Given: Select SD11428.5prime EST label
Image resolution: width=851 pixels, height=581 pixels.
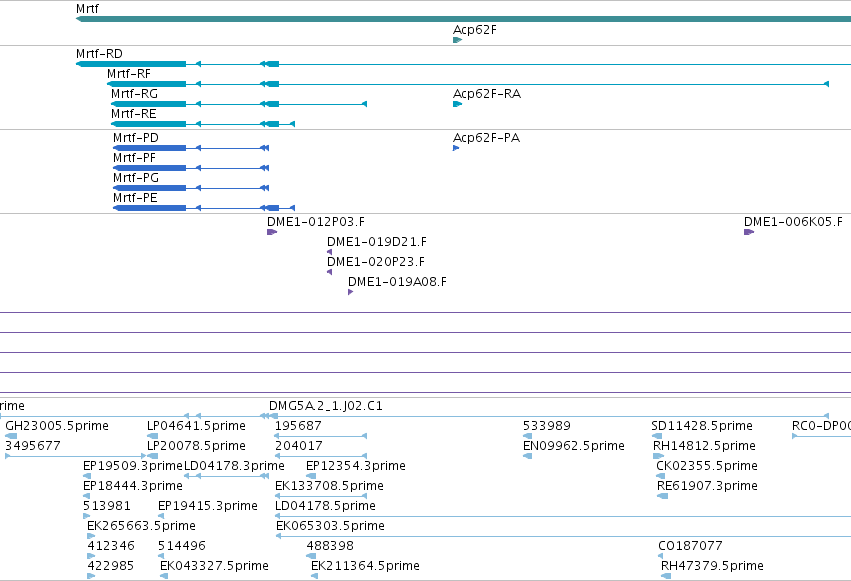Looking at the screenshot, I should pyautogui.click(x=702, y=426).
